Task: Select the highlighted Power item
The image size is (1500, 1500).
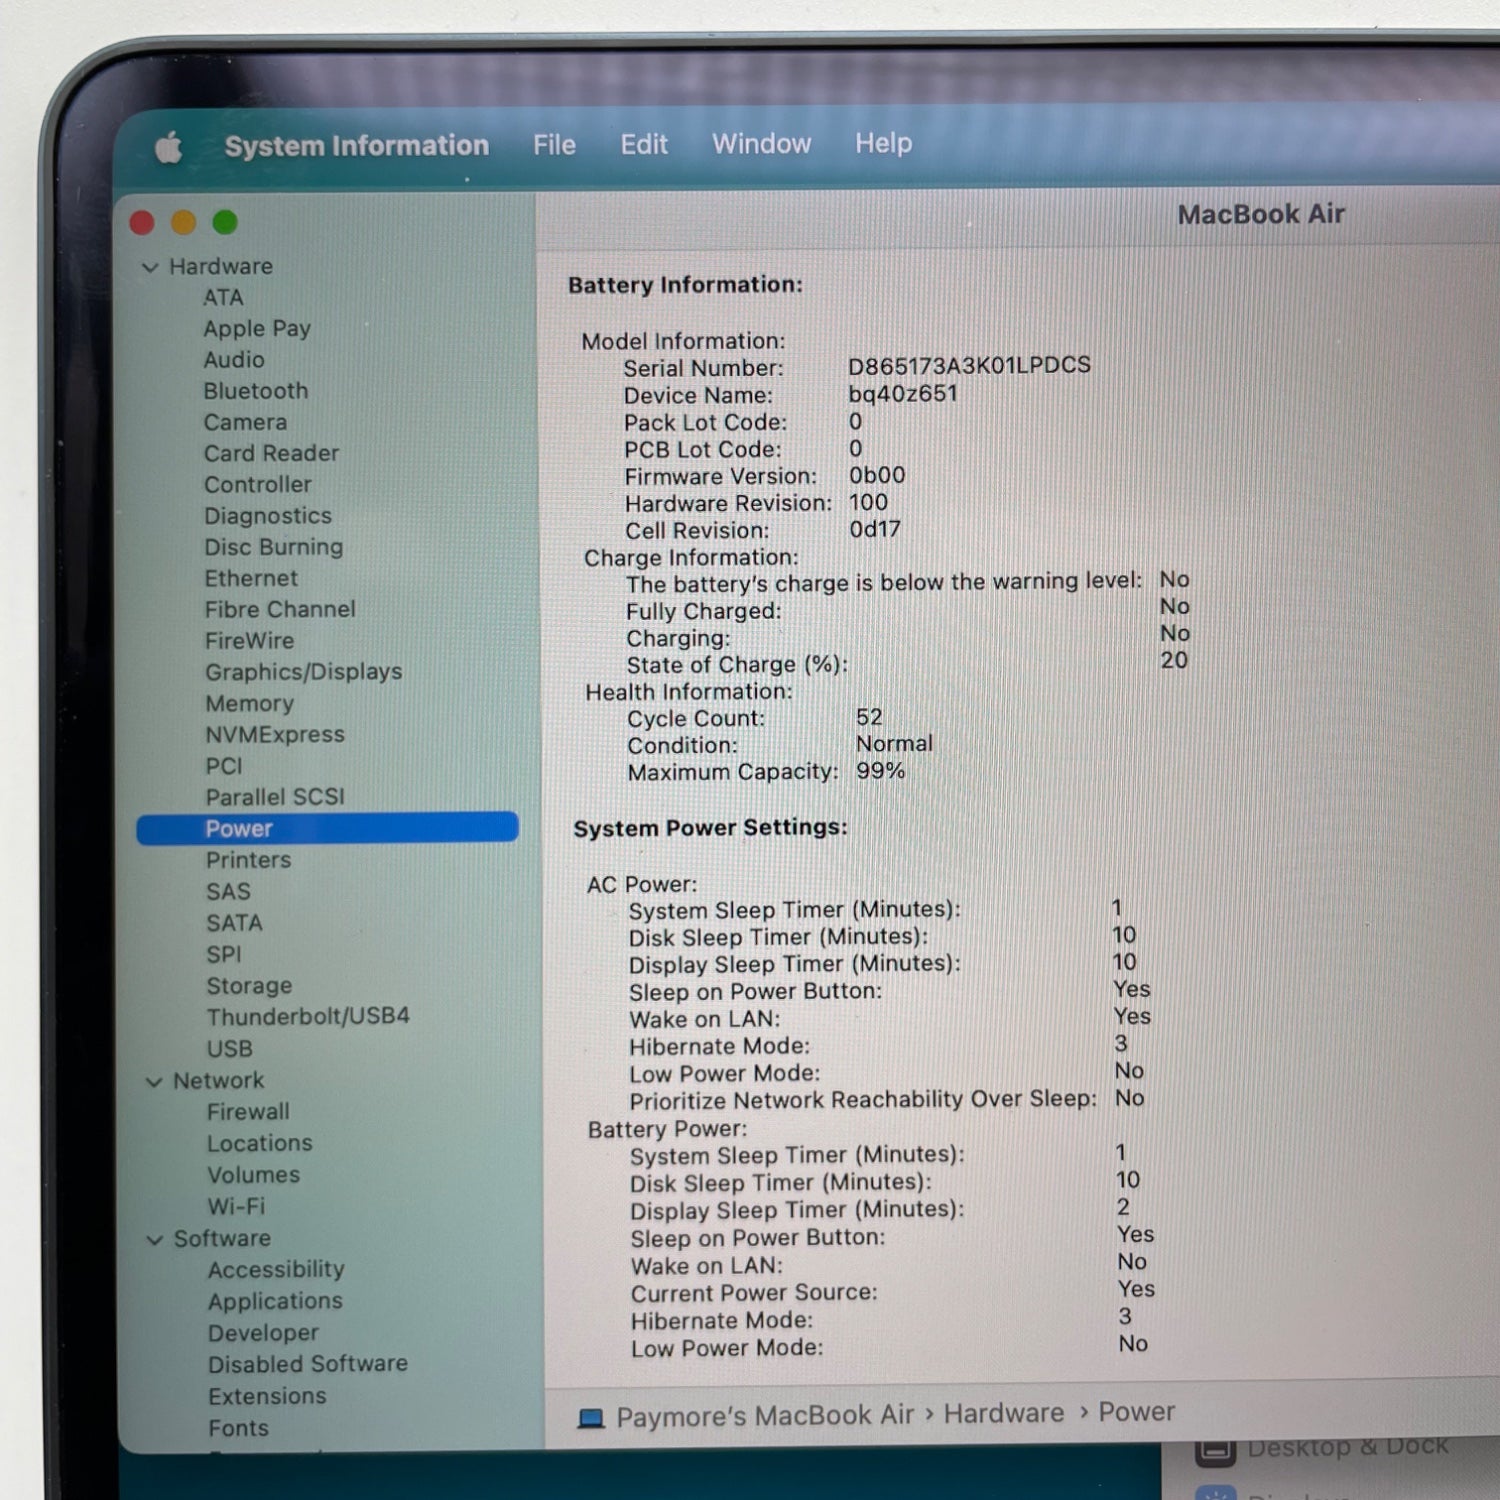Action: 327,828
